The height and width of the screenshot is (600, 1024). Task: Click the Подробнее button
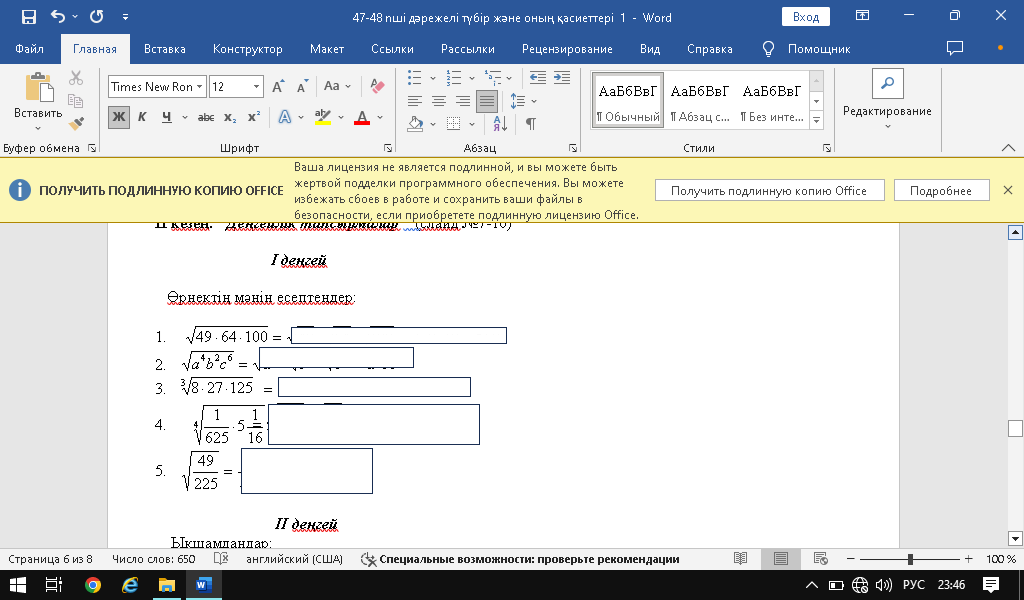[940, 191]
